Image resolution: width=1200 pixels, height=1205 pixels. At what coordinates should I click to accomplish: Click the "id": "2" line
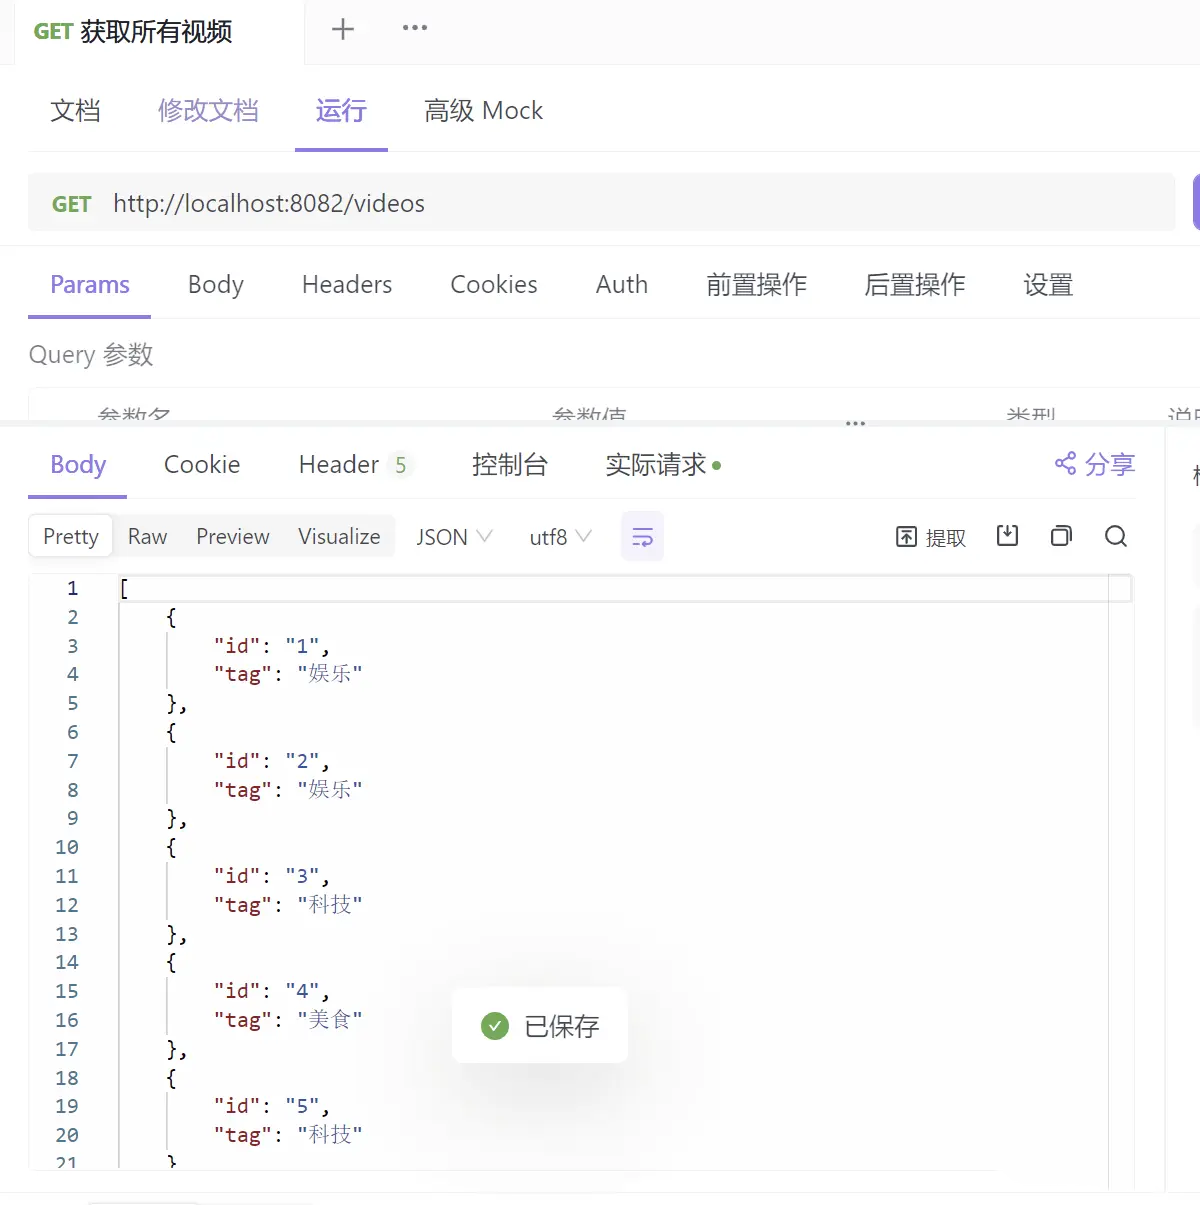coord(271,761)
